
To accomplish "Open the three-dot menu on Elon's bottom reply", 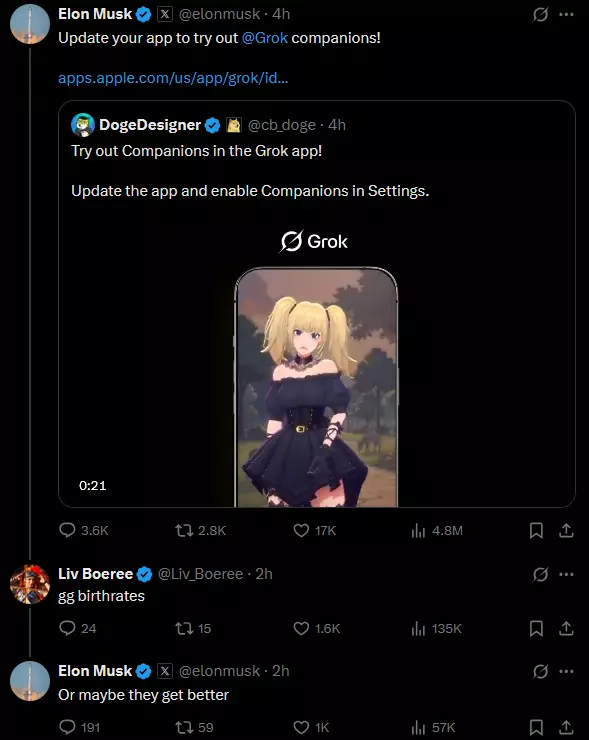I will point(566,671).
